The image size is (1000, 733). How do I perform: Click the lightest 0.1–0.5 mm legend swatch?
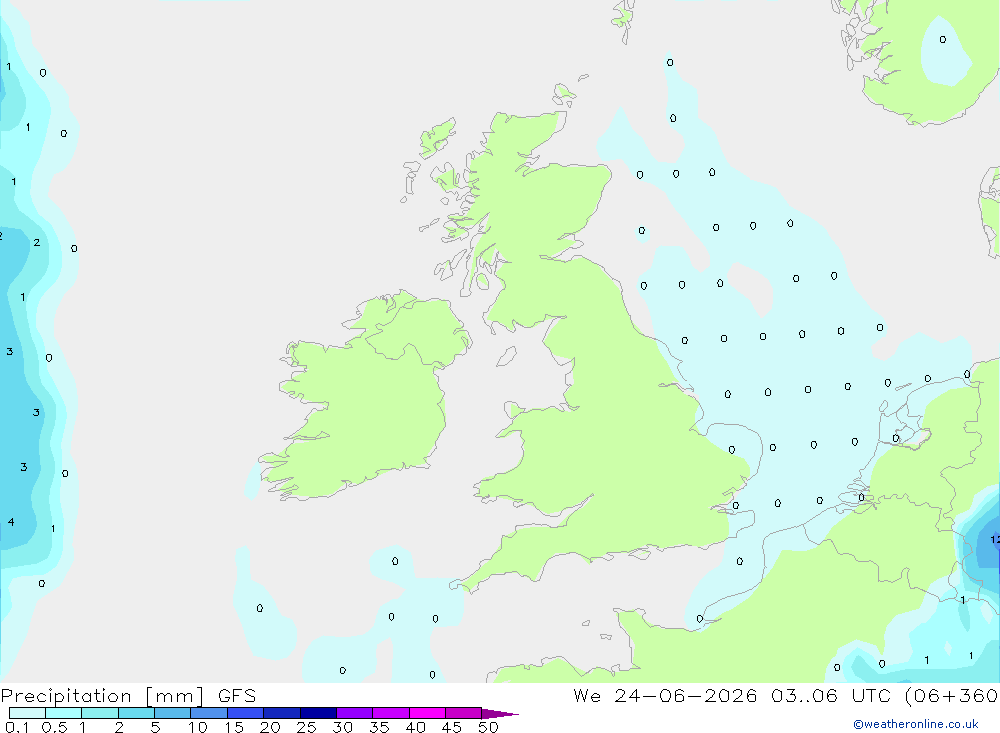click(27, 713)
